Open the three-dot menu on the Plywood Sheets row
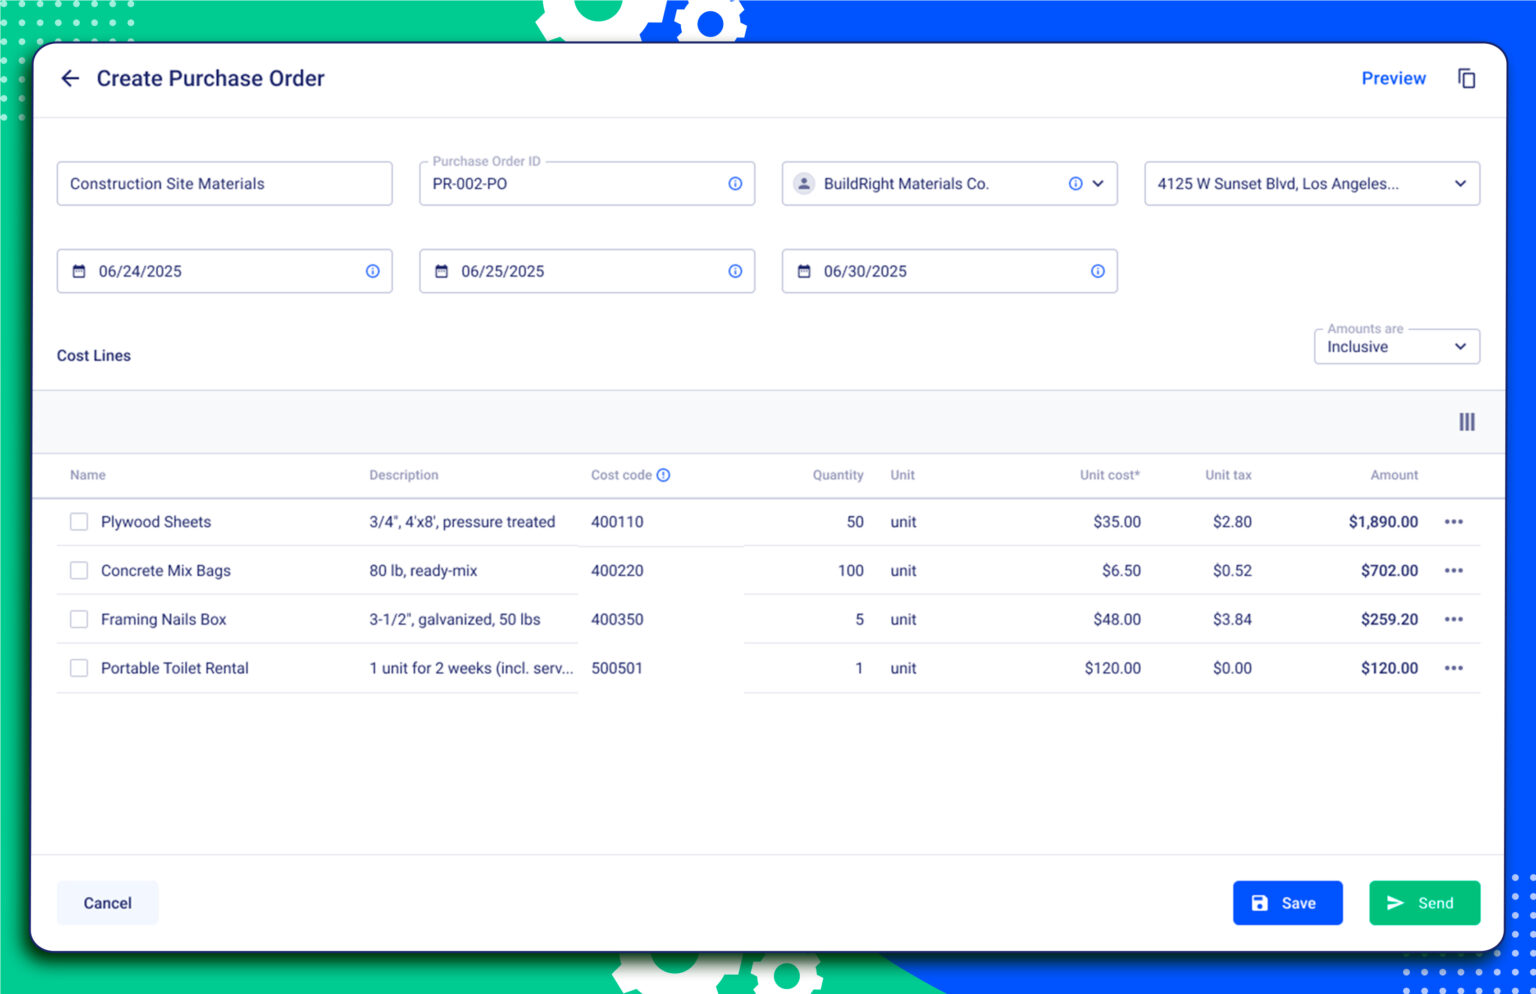1536x994 pixels. click(1454, 521)
